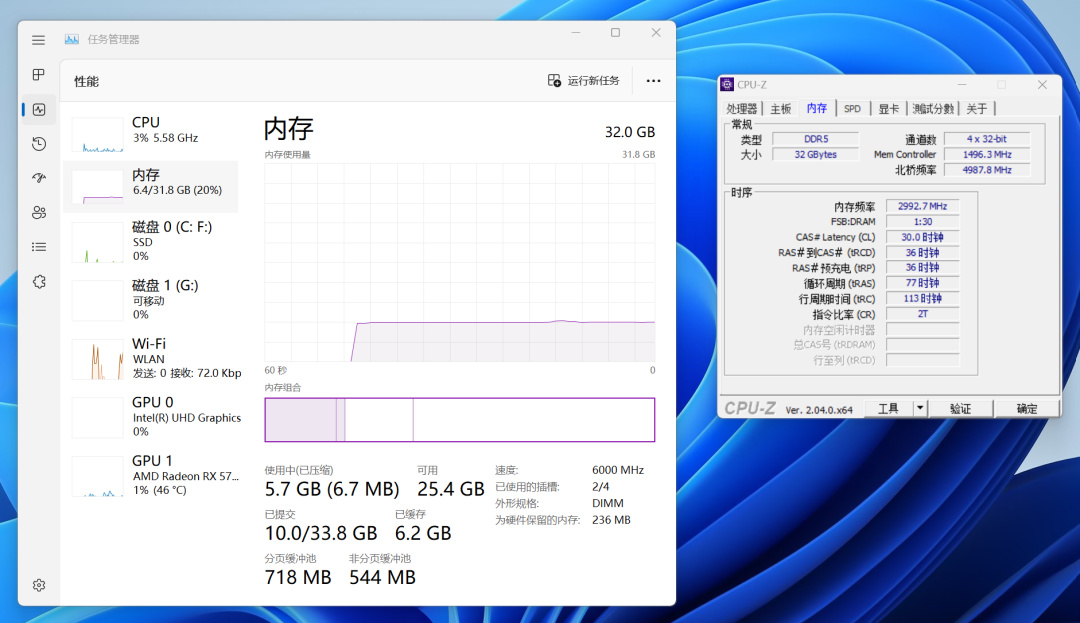Viewport: 1080px width, 623px height.
Task: Click the 内存组合 composition bar
Action: [459, 420]
